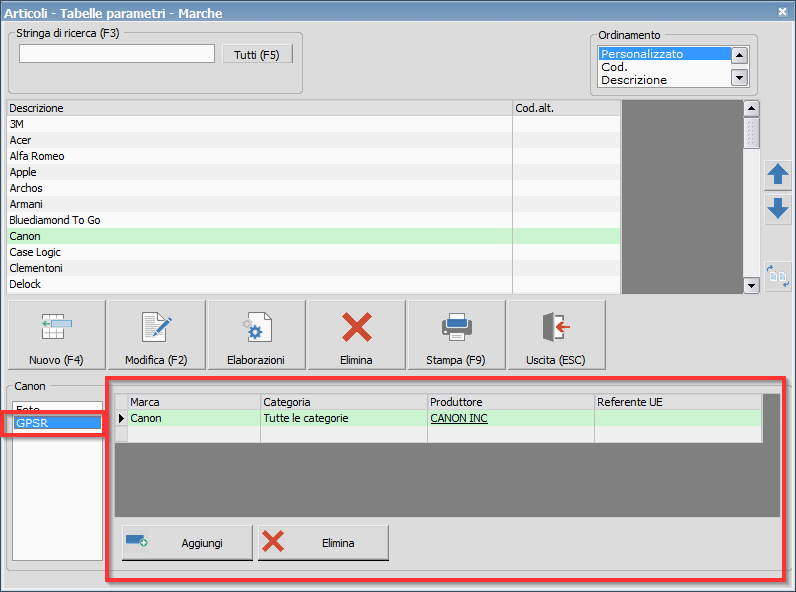
Task: Click the Descrizione column header
Action: 260,108
